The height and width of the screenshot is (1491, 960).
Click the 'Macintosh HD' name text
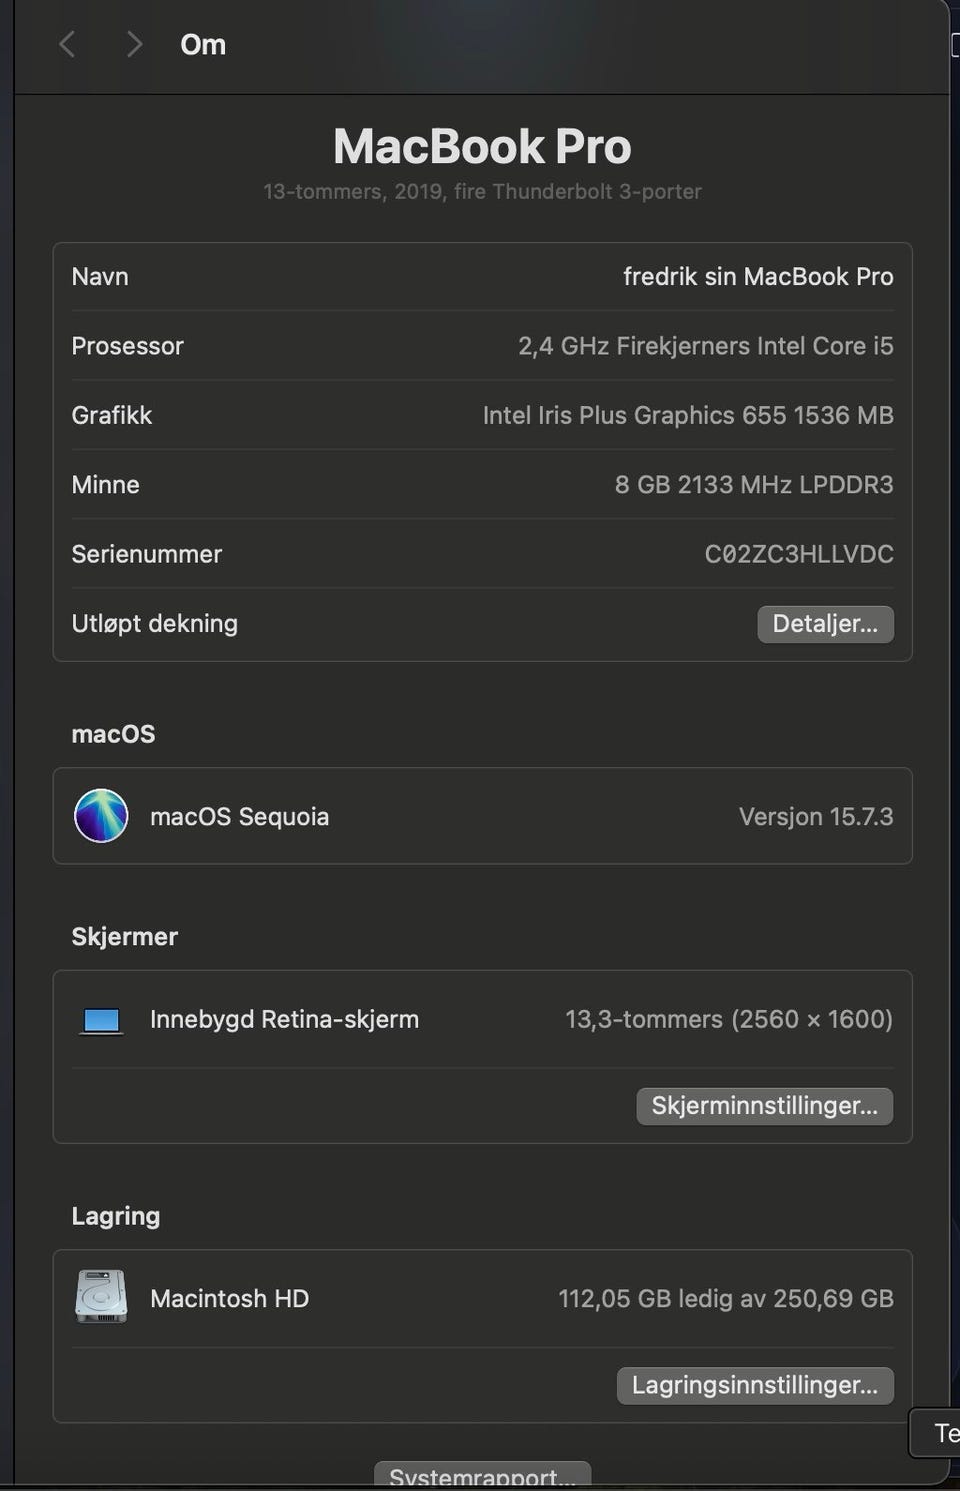coord(229,1299)
